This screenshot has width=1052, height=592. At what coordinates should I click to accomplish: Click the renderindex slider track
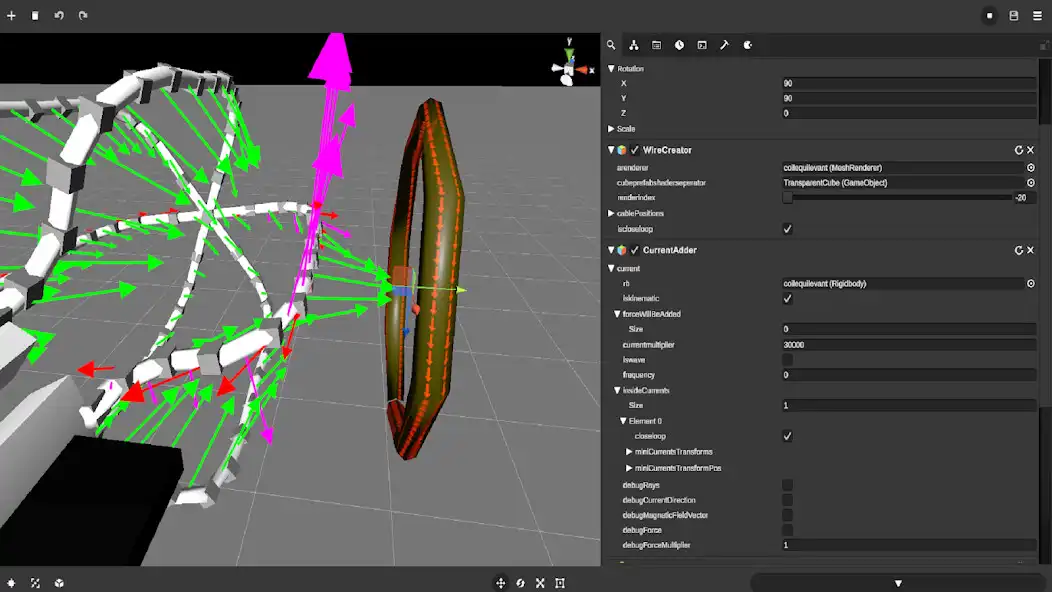click(x=900, y=198)
